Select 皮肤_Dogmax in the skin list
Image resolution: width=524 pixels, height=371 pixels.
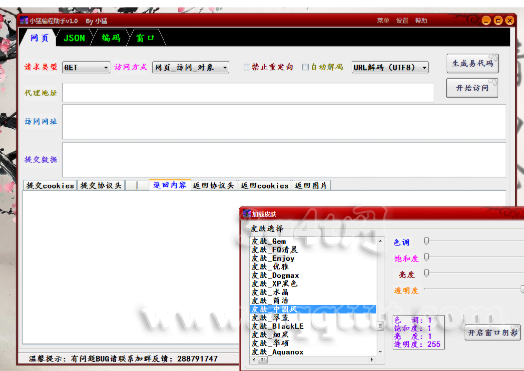coord(313,275)
